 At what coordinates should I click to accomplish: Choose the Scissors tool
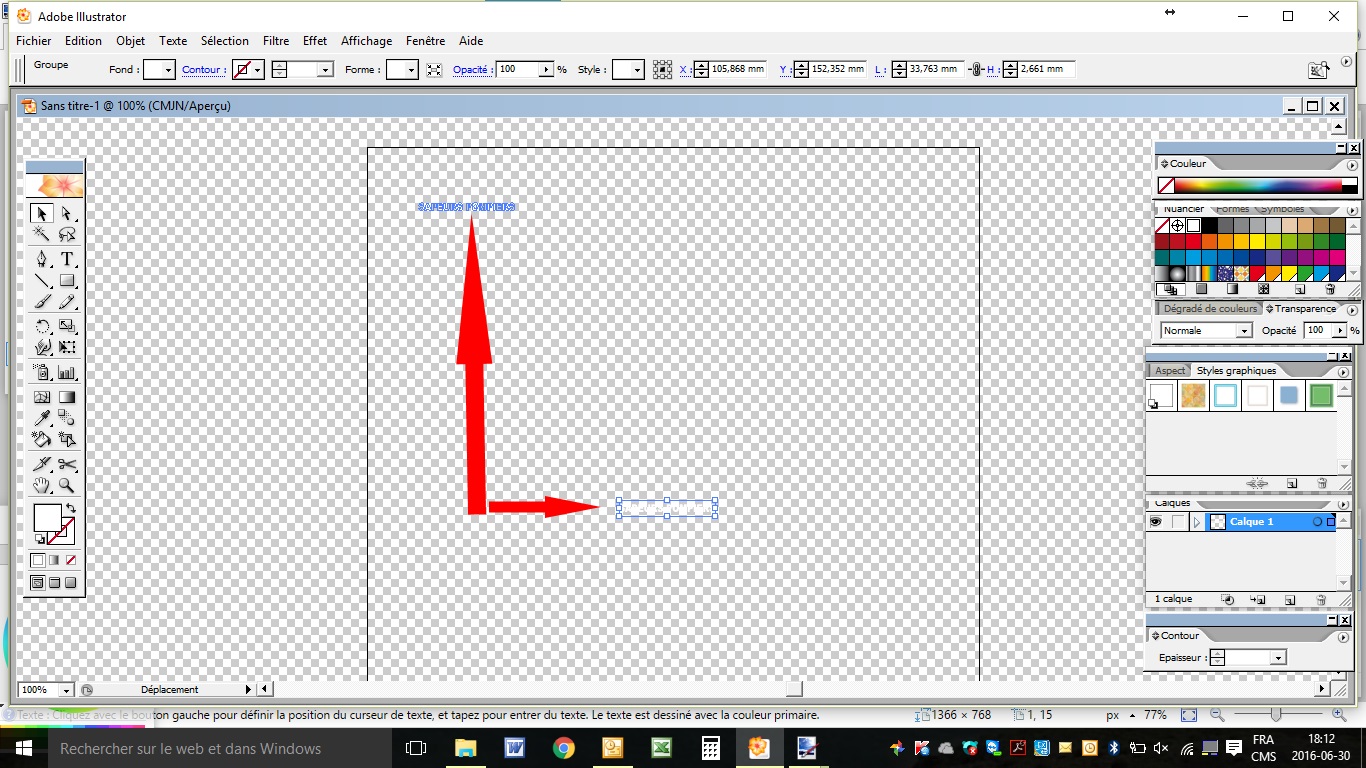click(67, 464)
